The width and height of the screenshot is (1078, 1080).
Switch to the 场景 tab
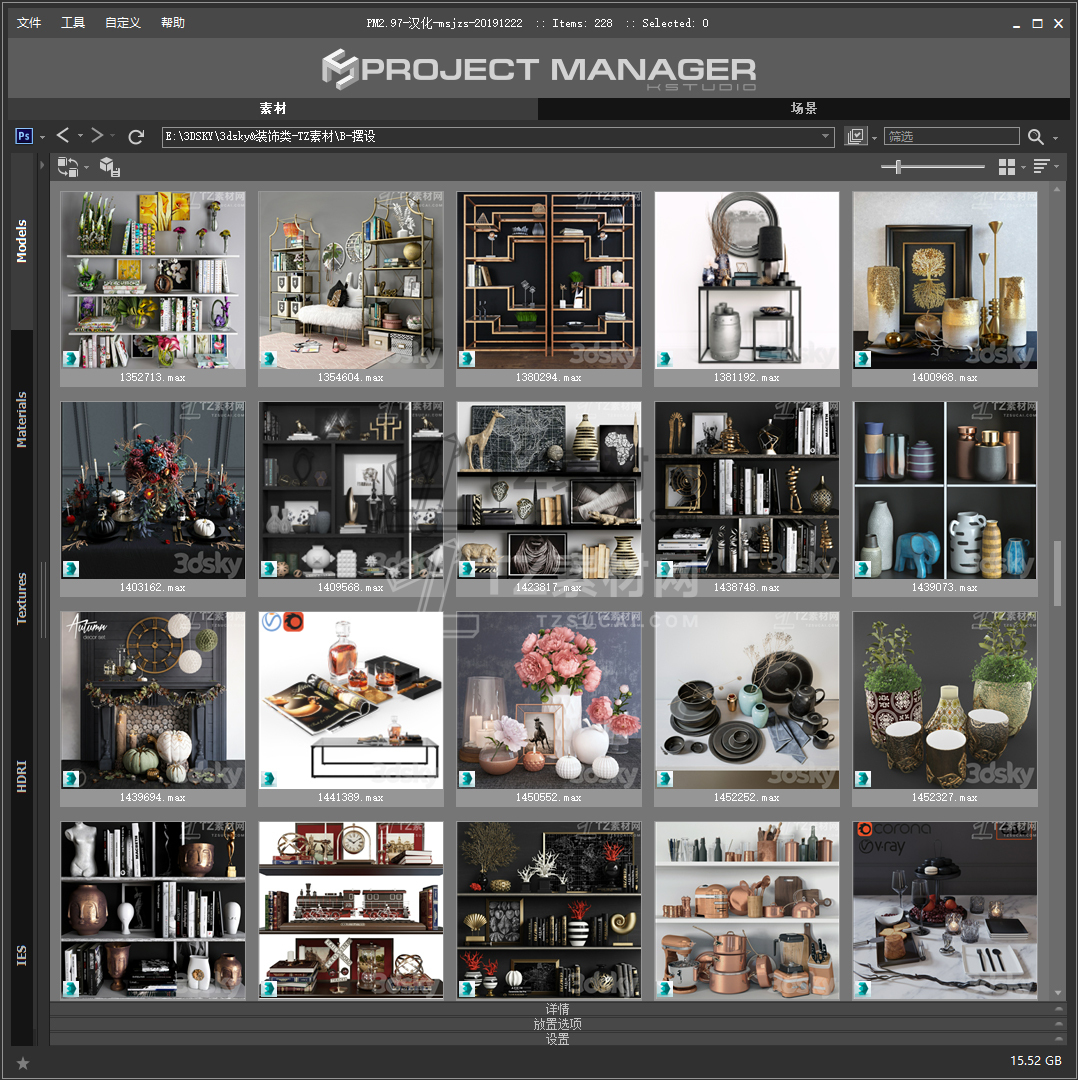point(803,108)
